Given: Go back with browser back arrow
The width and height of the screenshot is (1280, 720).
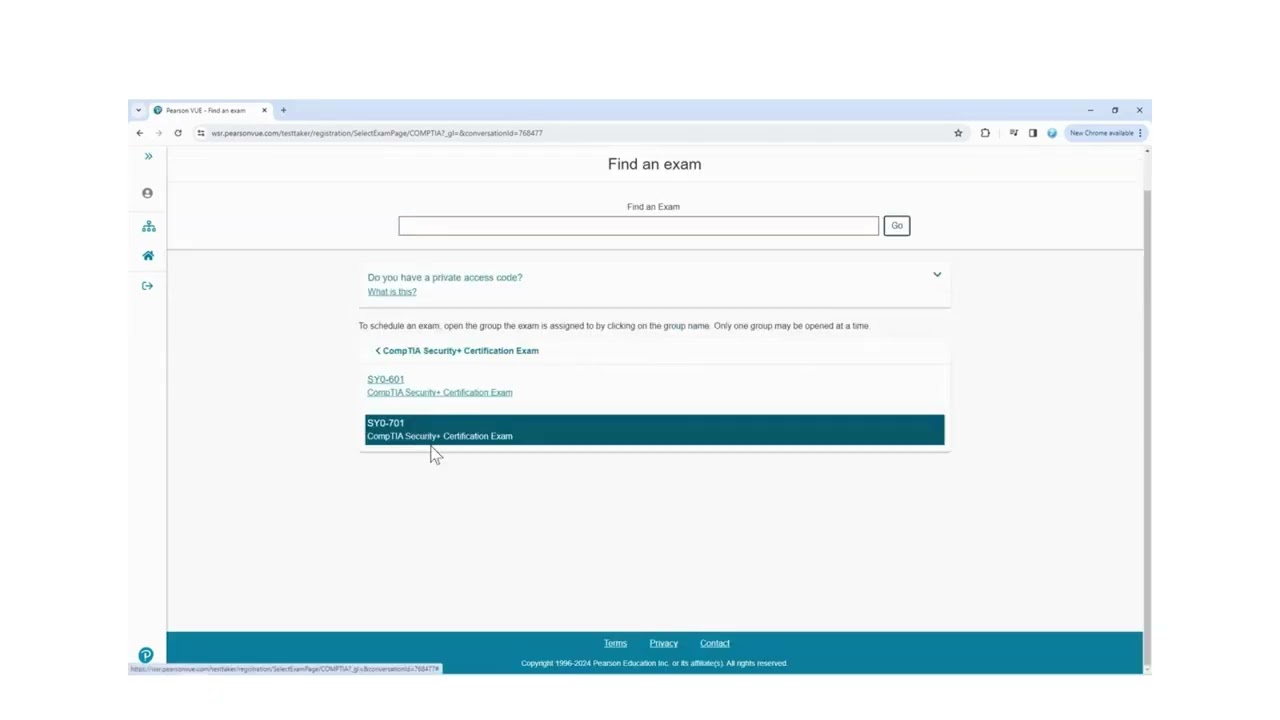Looking at the screenshot, I should 140,133.
